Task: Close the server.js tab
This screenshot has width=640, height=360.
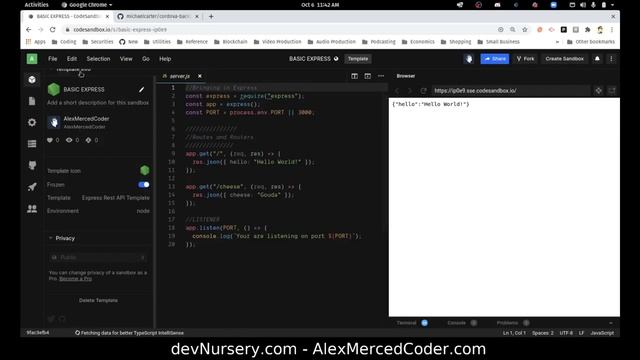Action: tap(200, 76)
